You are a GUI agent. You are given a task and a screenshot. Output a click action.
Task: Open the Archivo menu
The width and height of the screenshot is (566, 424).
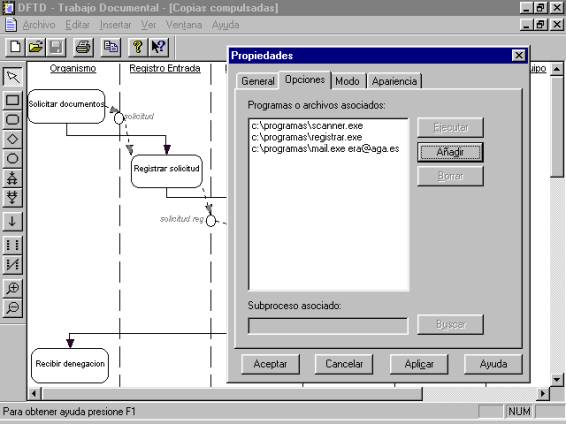39,25
